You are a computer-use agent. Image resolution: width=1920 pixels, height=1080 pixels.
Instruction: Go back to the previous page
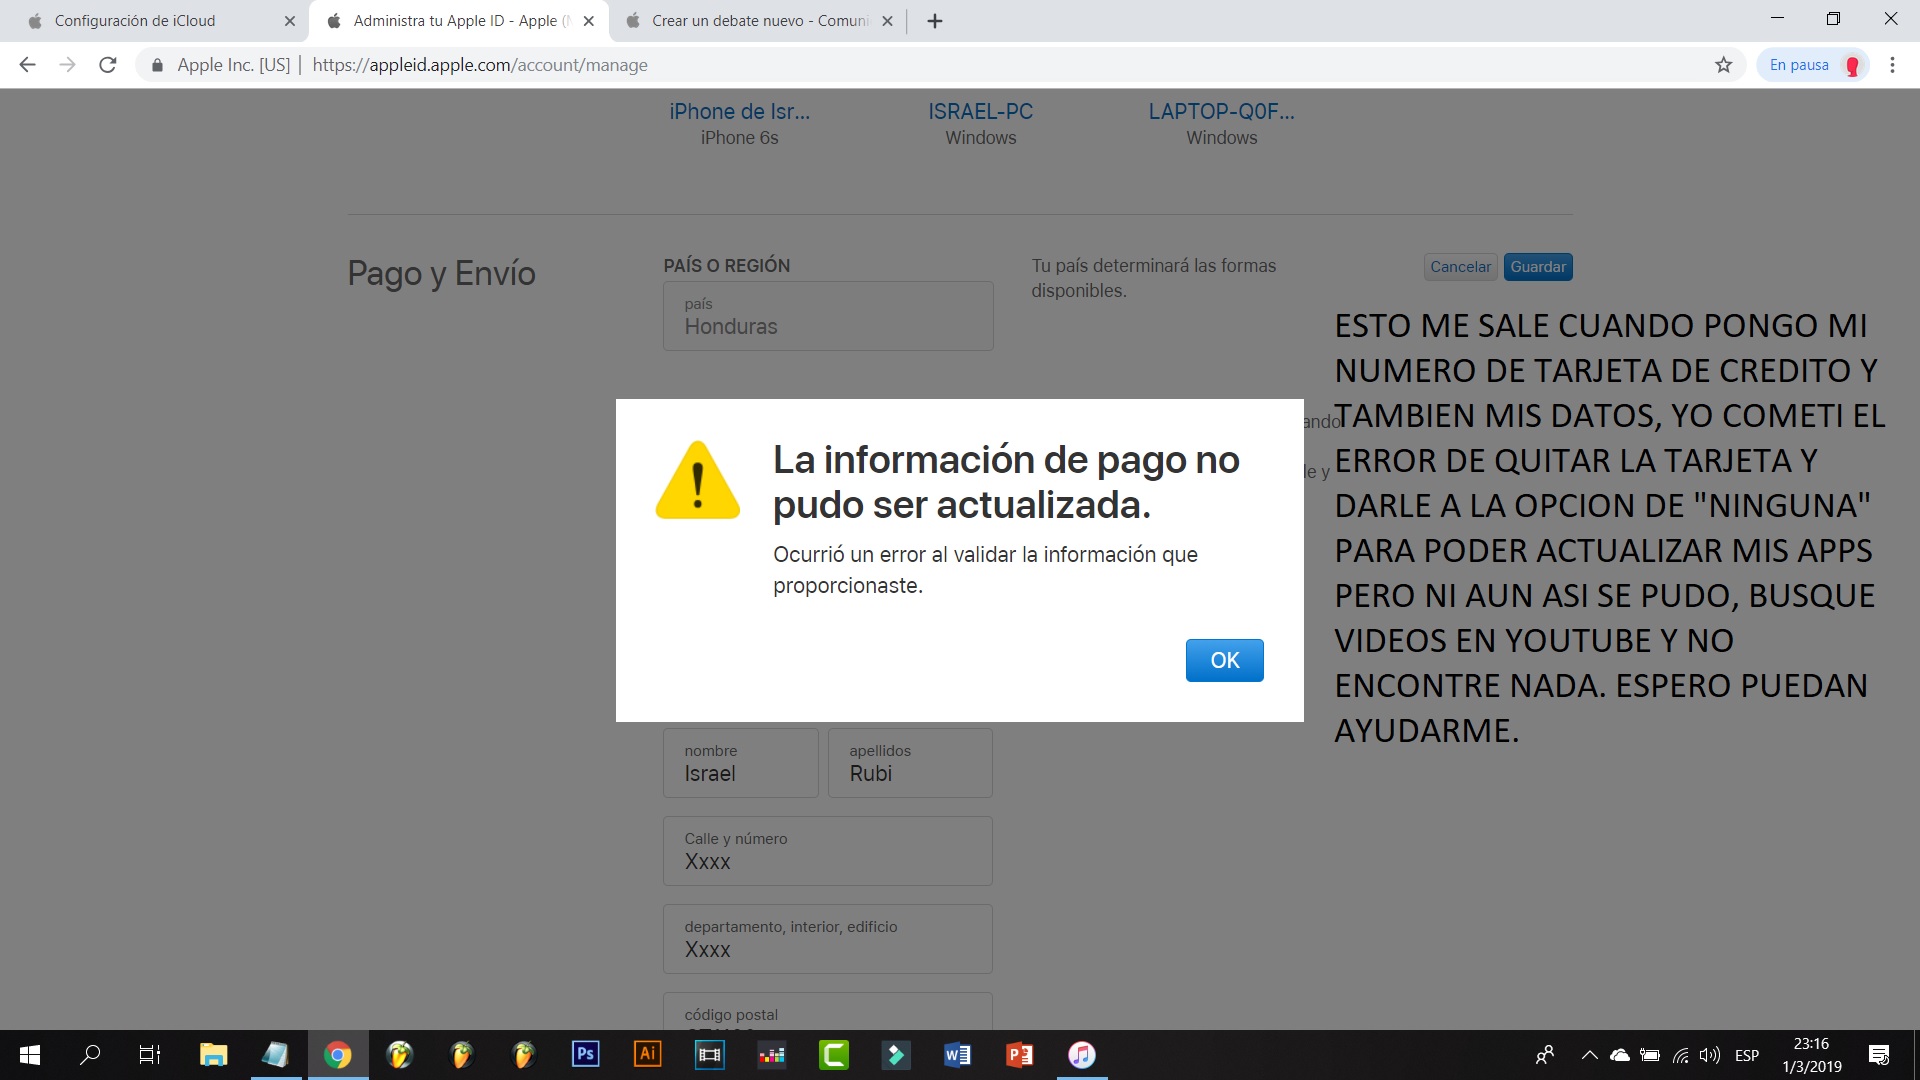tap(28, 65)
